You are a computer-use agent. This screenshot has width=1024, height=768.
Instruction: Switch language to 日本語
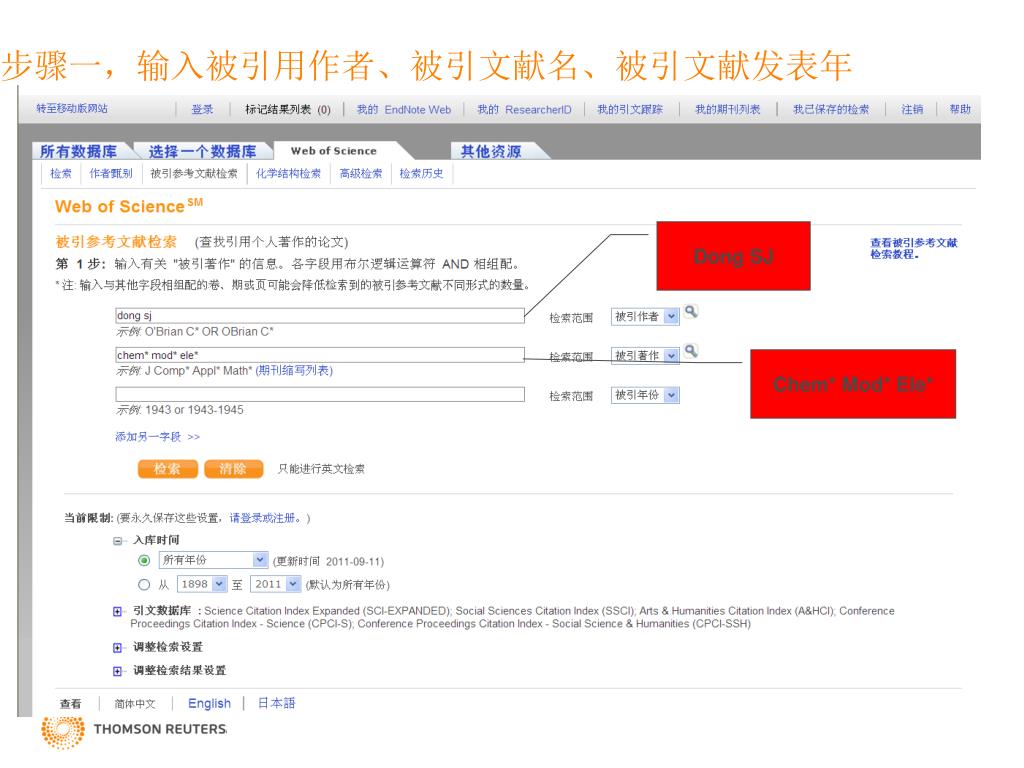pos(276,703)
